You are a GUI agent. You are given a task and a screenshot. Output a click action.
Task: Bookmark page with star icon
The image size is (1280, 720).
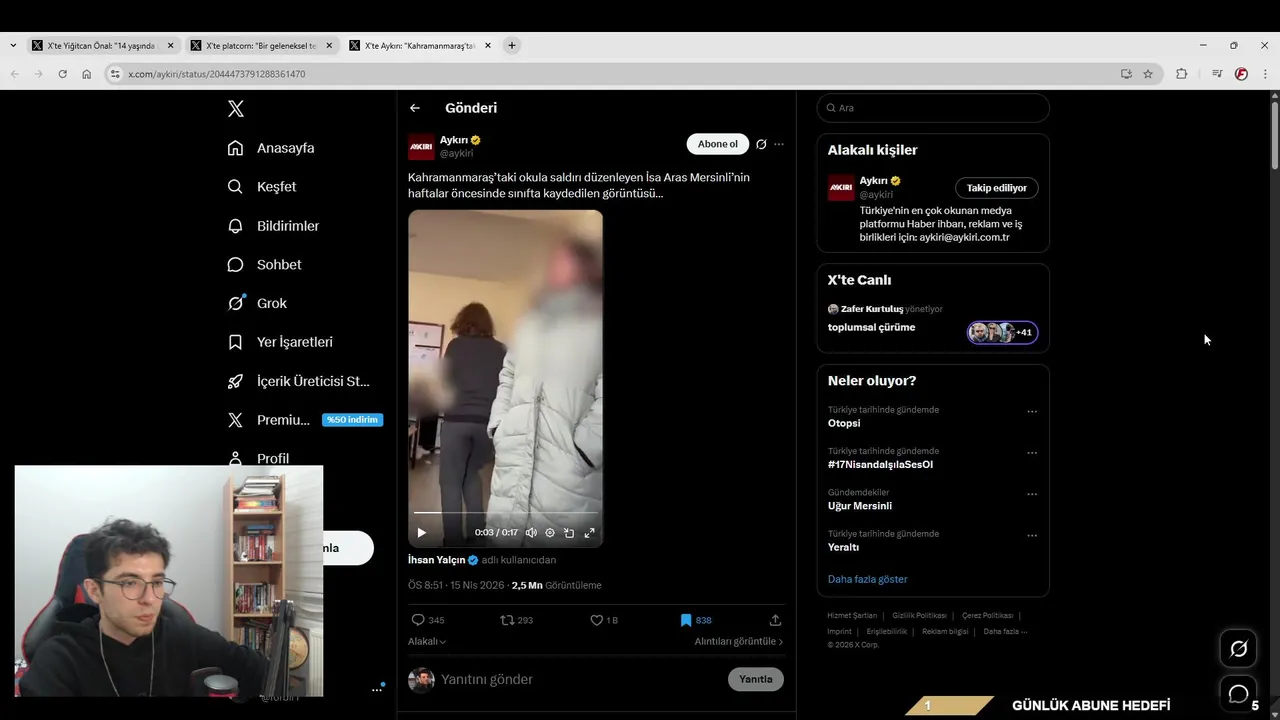coord(1148,74)
